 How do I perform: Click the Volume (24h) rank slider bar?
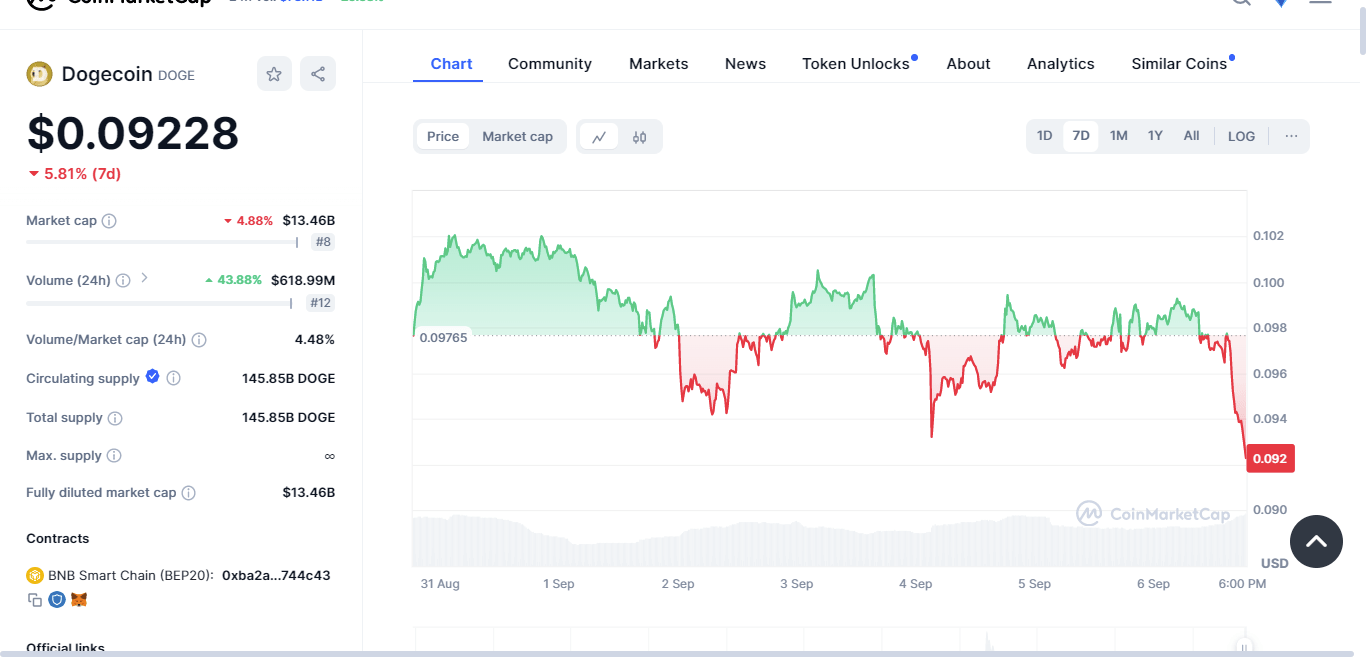(159, 303)
